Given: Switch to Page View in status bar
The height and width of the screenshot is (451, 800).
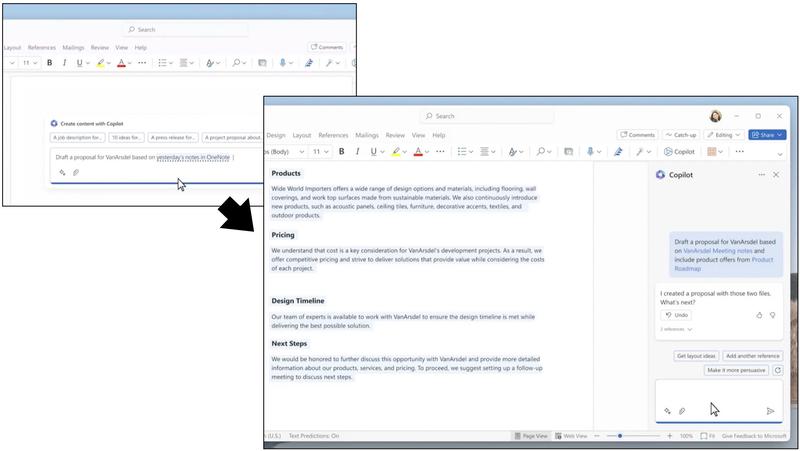Looking at the screenshot, I should pos(531,436).
